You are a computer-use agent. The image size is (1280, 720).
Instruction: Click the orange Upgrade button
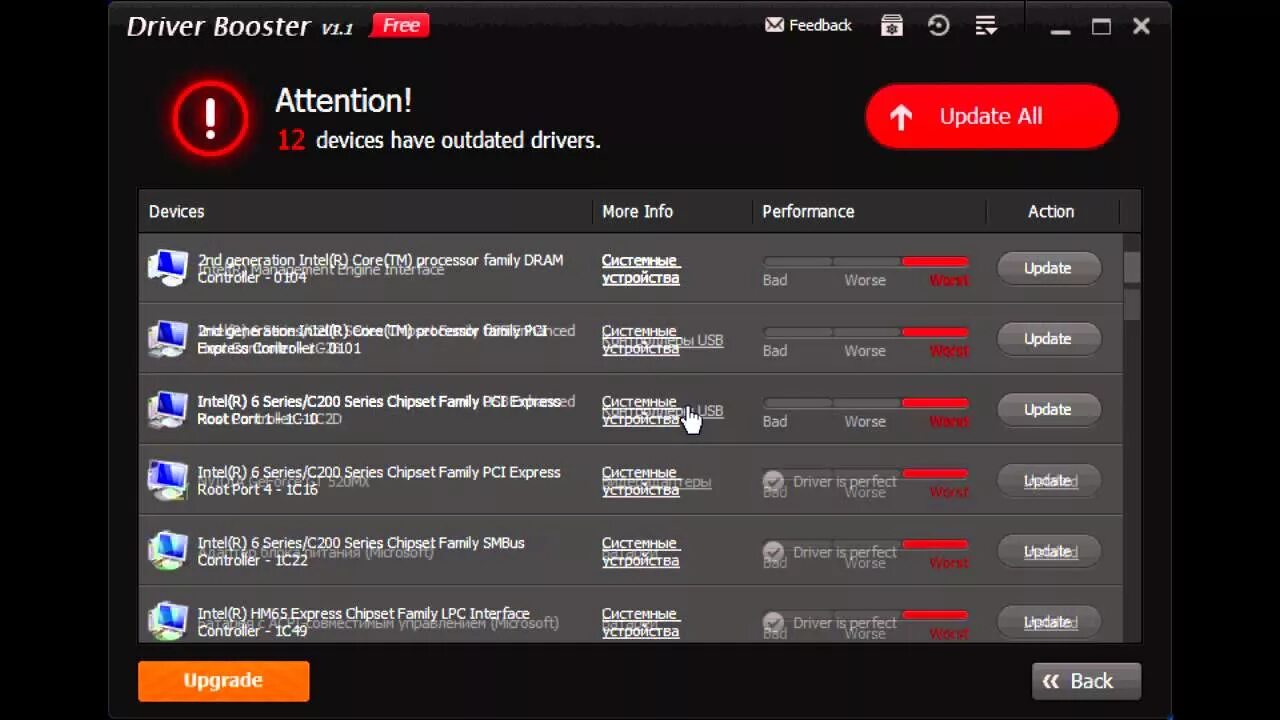223,681
